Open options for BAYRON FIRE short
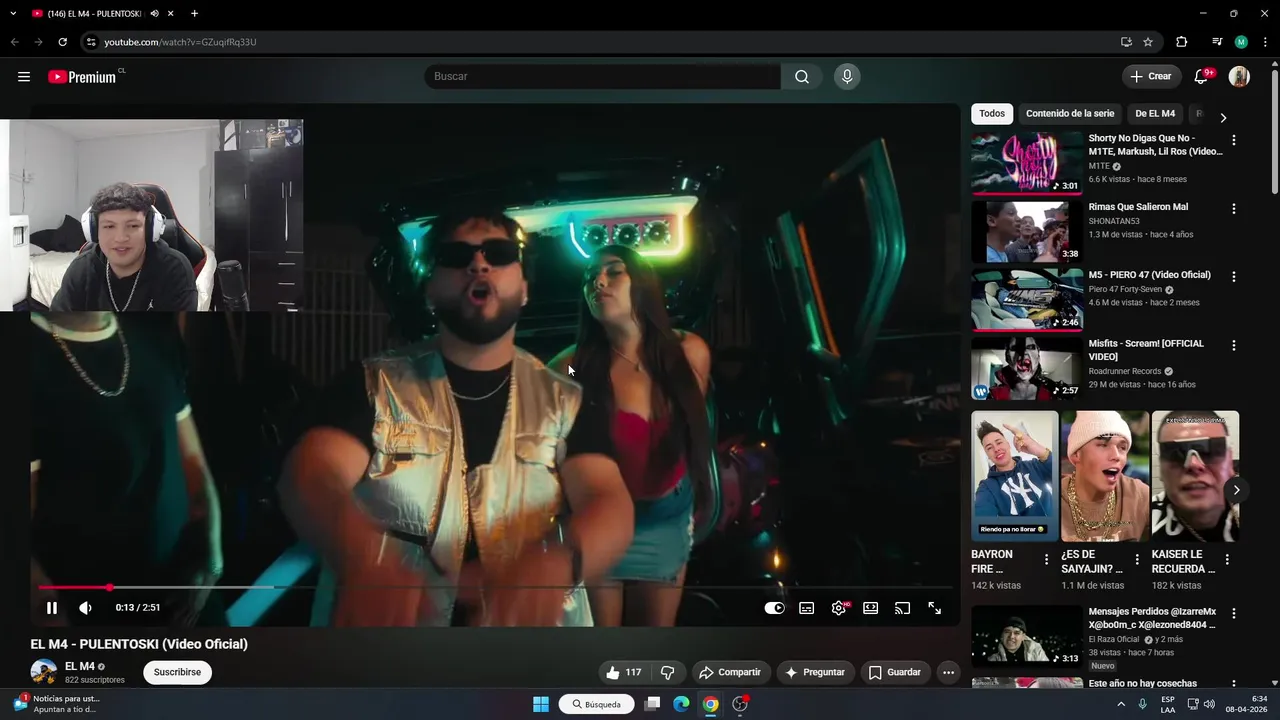 click(x=1047, y=560)
